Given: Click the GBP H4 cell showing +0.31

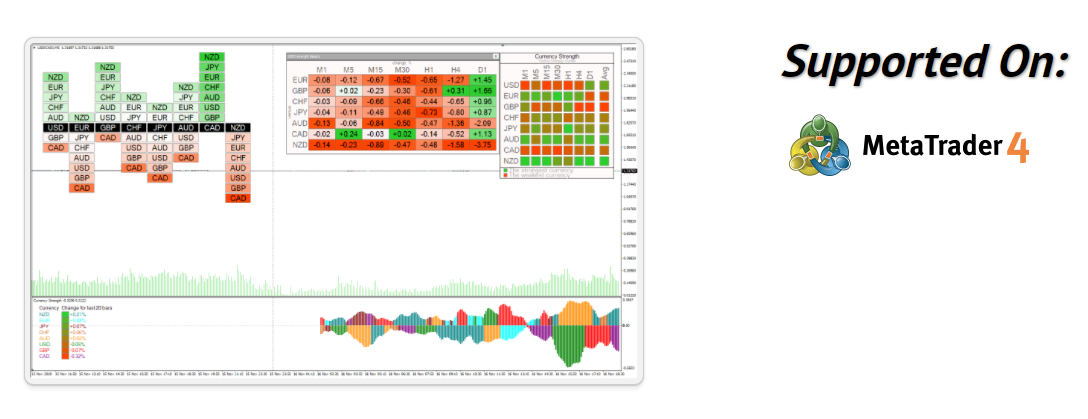Looking at the screenshot, I should tap(456, 91).
